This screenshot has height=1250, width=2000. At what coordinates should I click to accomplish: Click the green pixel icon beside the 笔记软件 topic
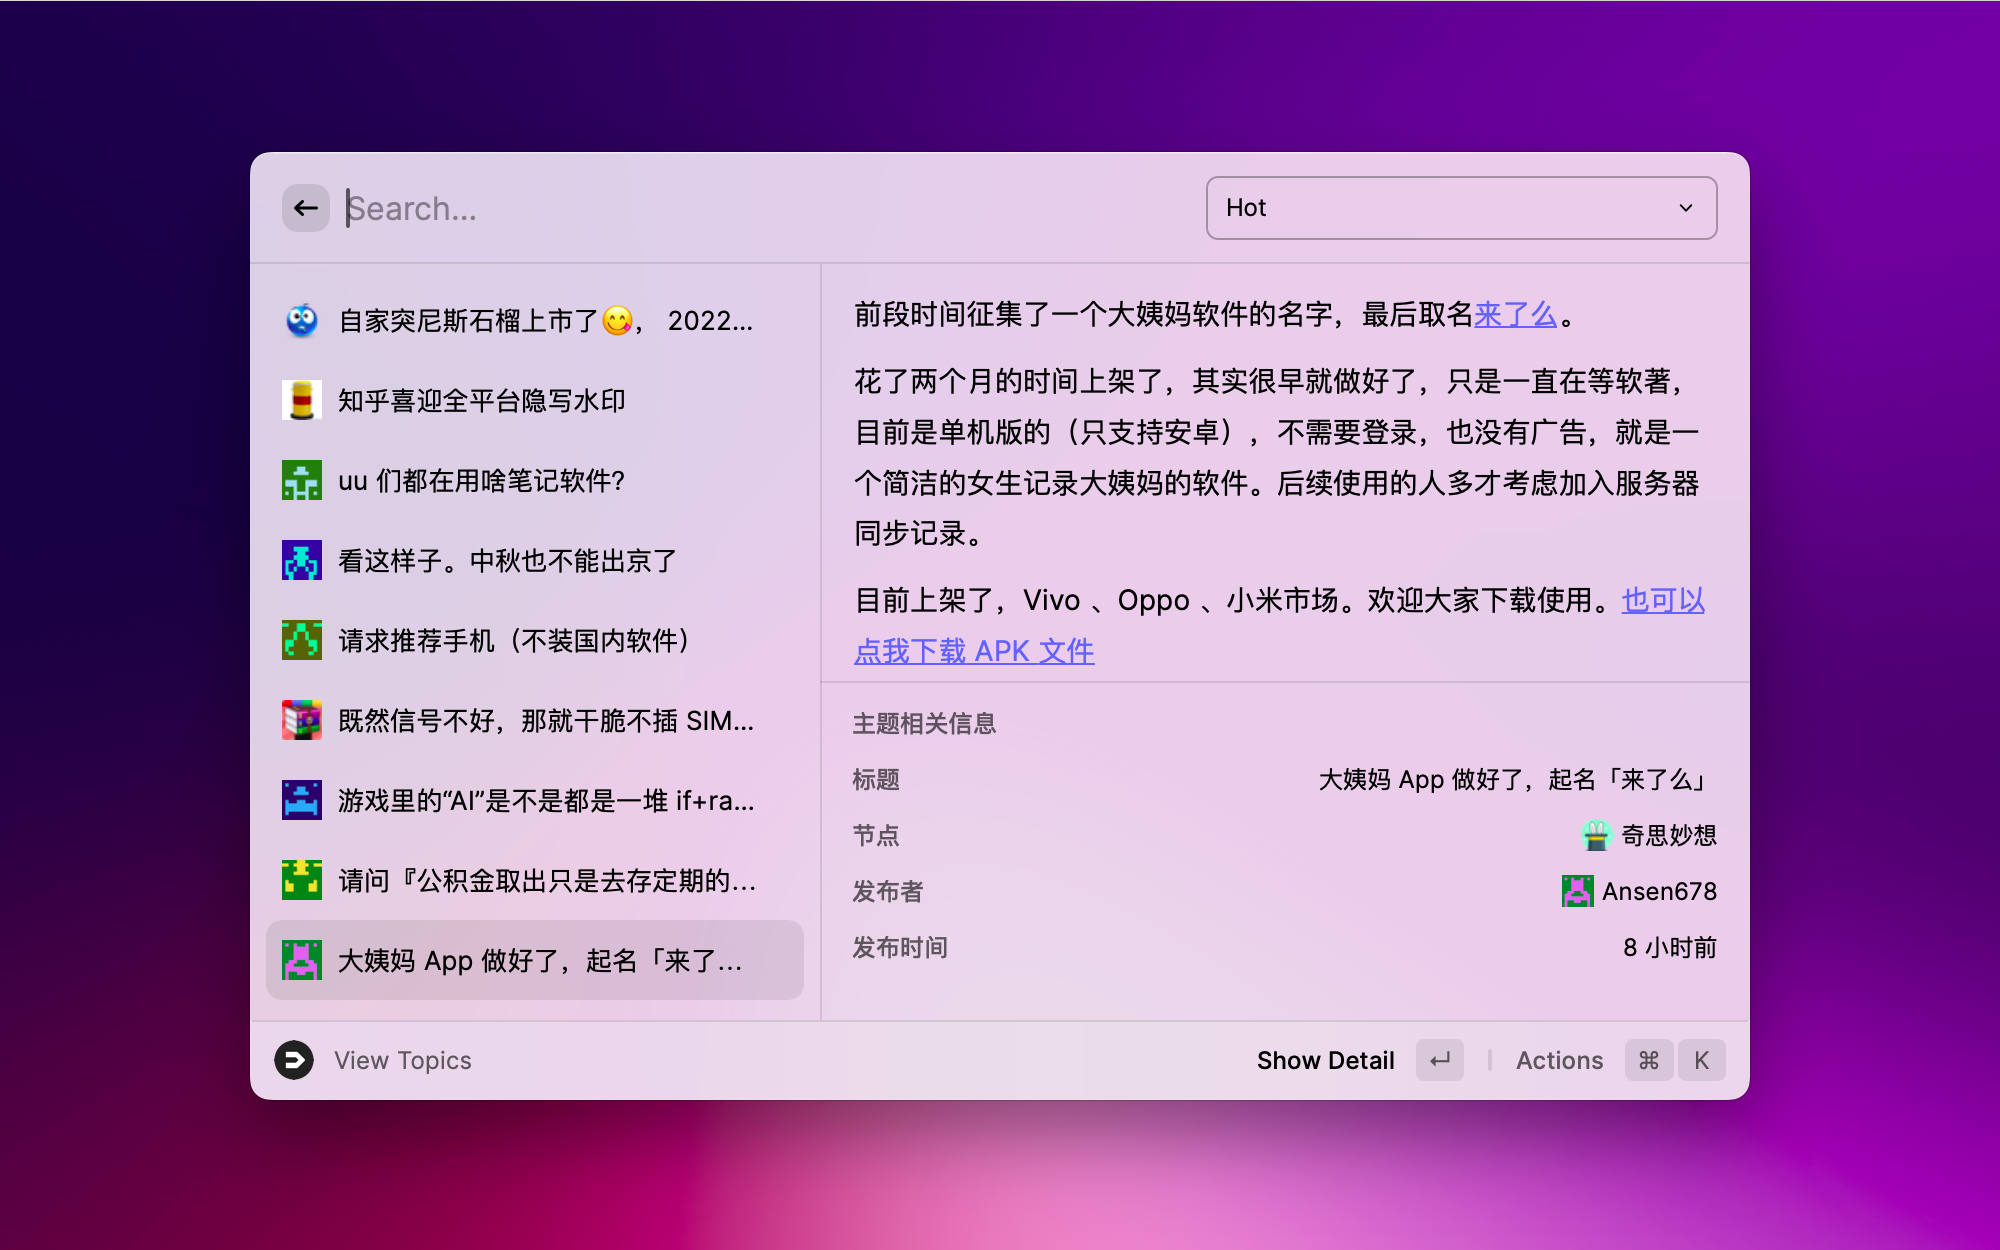click(x=301, y=481)
